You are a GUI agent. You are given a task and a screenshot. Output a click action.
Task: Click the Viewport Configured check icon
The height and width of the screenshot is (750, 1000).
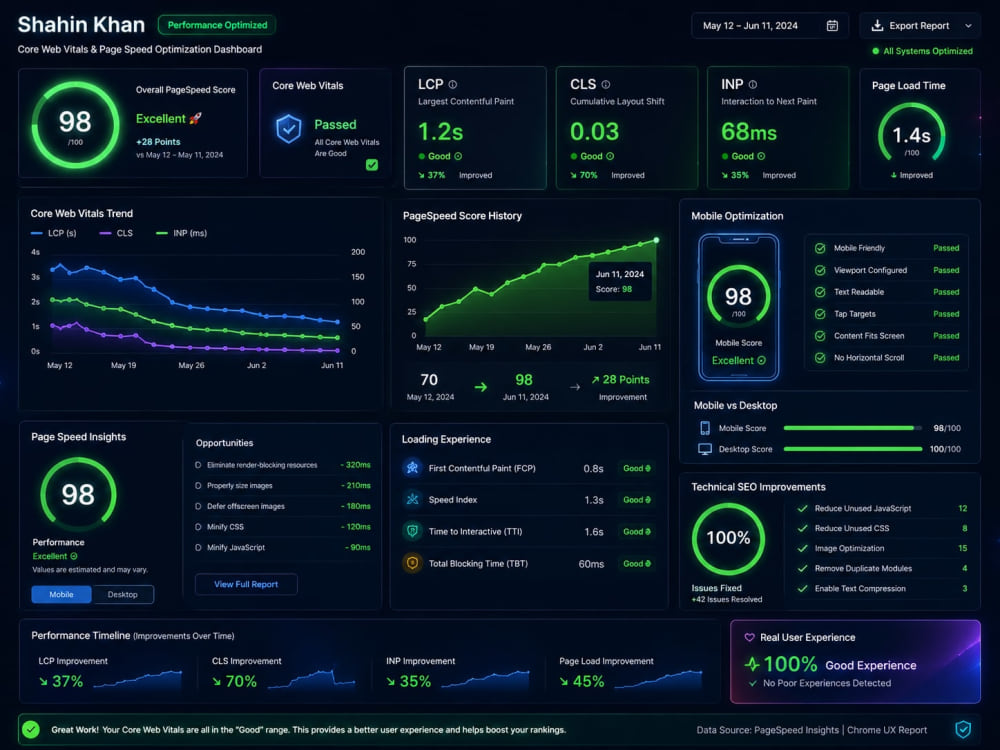click(x=820, y=270)
